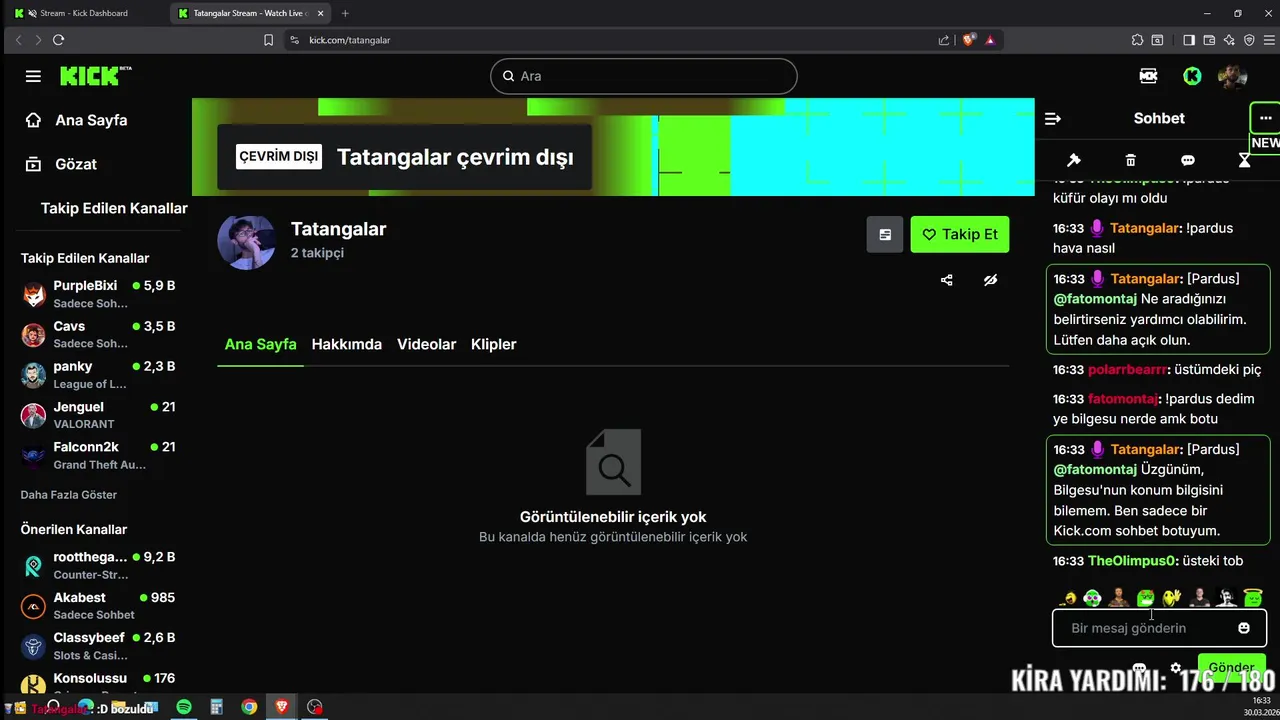Click the Gözat browse icon
The image size is (1280, 720).
pyautogui.click(x=33, y=164)
